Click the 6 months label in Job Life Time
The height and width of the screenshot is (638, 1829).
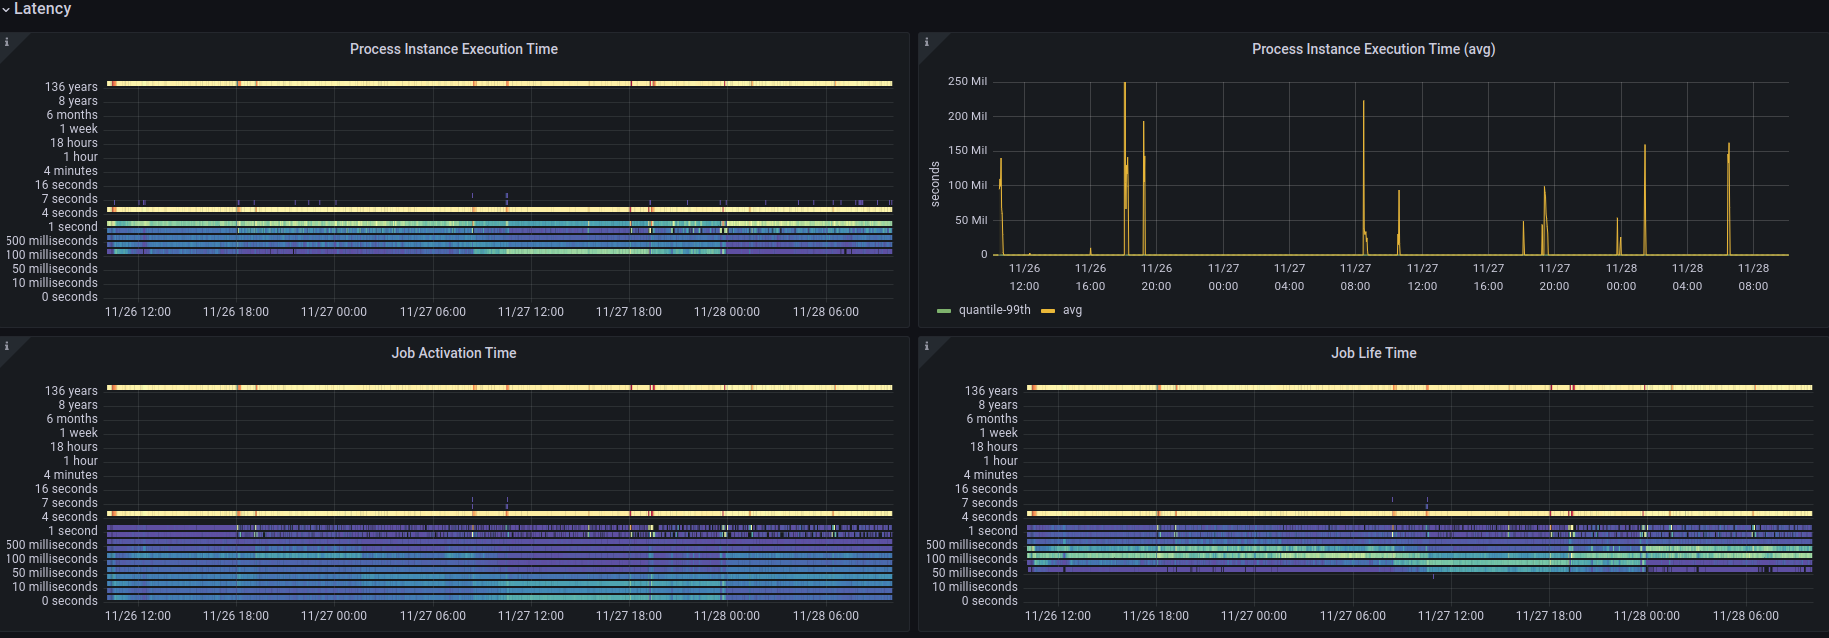(x=992, y=419)
